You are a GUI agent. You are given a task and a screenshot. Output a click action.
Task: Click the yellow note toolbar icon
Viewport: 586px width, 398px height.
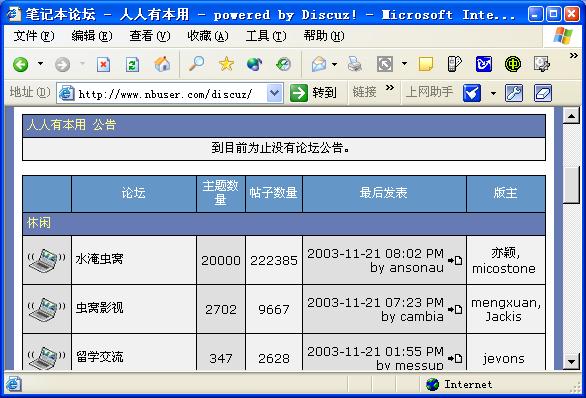(426, 64)
